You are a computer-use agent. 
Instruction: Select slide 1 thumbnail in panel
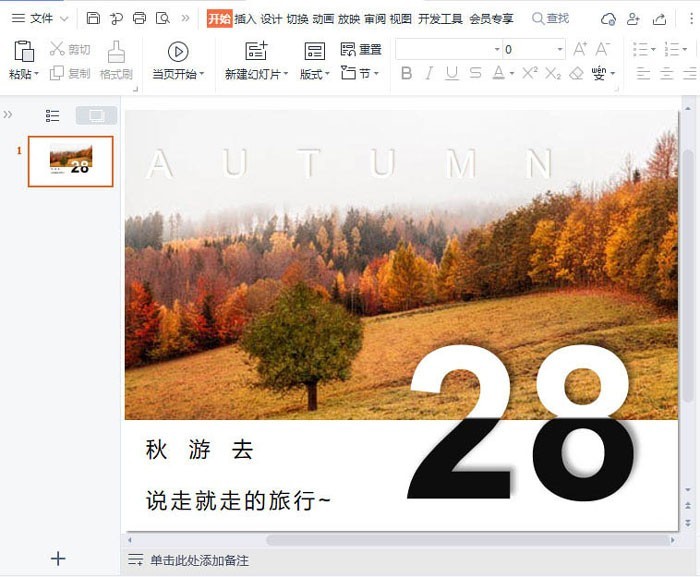[70, 161]
